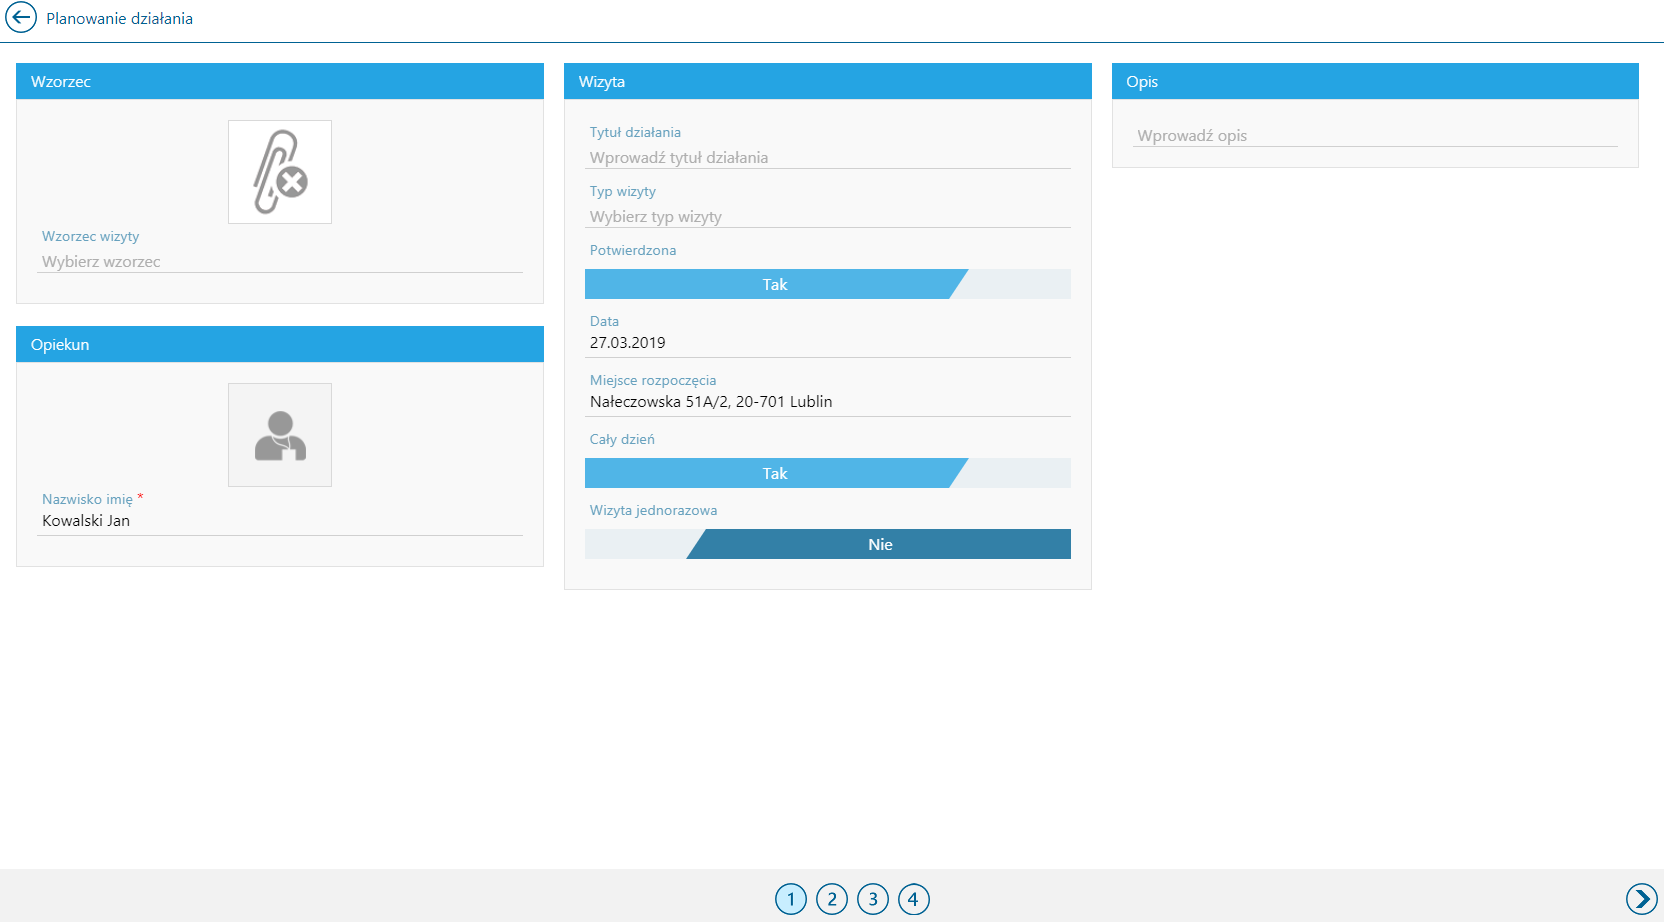This screenshot has height=922, width=1664.
Task: Click the Wizyta panel header
Action: pyautogui.click(x=828, y=81)
